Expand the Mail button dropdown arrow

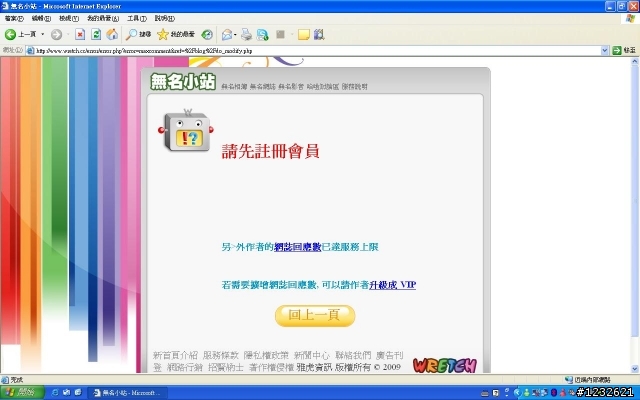[235, 35]
